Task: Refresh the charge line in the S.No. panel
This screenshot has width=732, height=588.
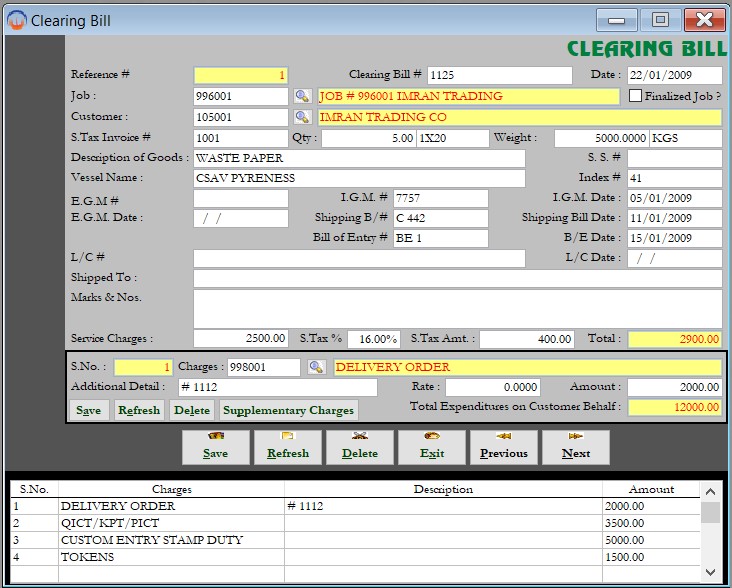Action: pyautogui.click(x=139, y=410)
